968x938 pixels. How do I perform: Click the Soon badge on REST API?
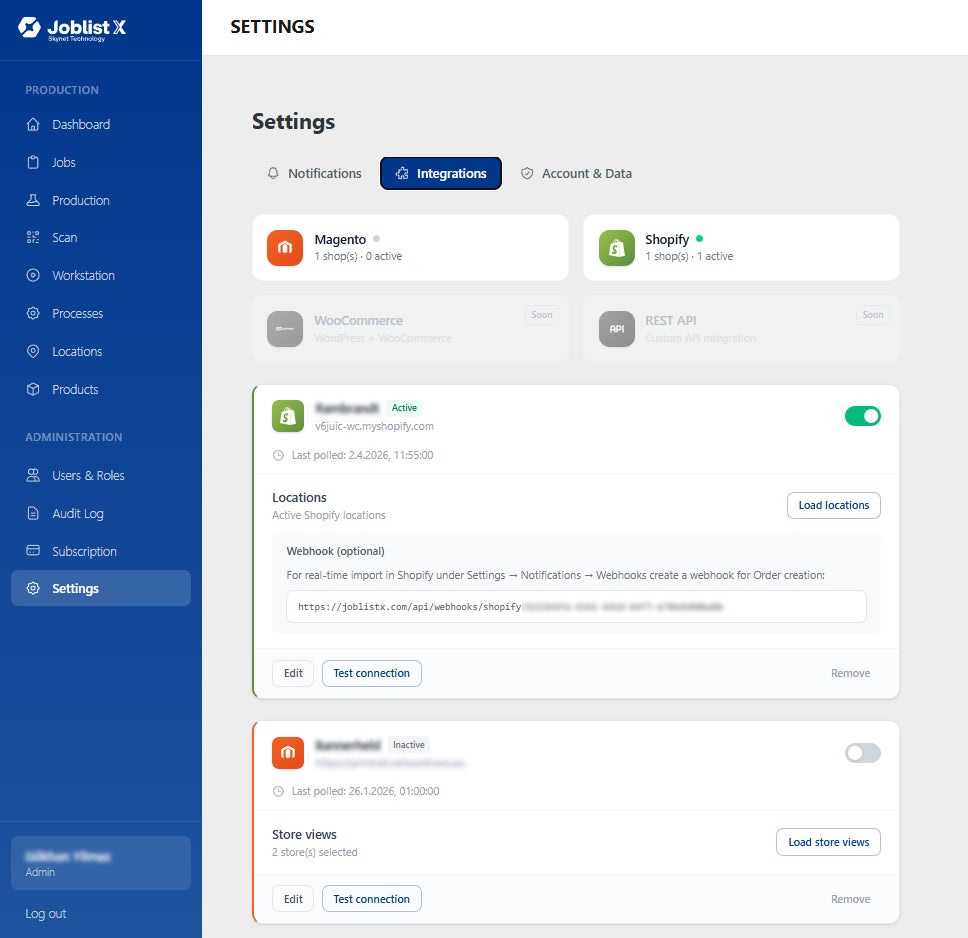pyautogui.click(x=873, y=315)
